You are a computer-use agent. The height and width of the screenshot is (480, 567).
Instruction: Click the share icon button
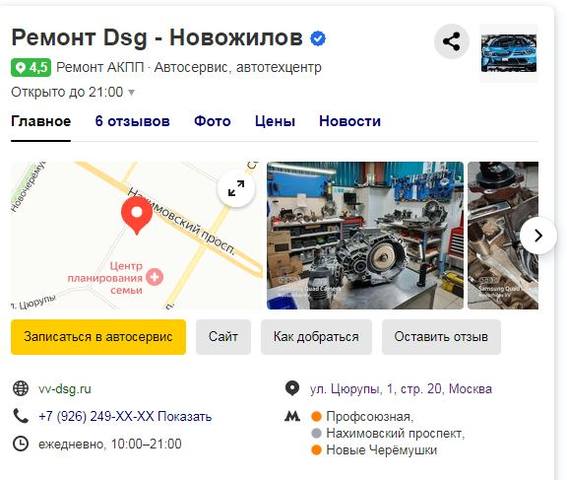pos(451,42)
